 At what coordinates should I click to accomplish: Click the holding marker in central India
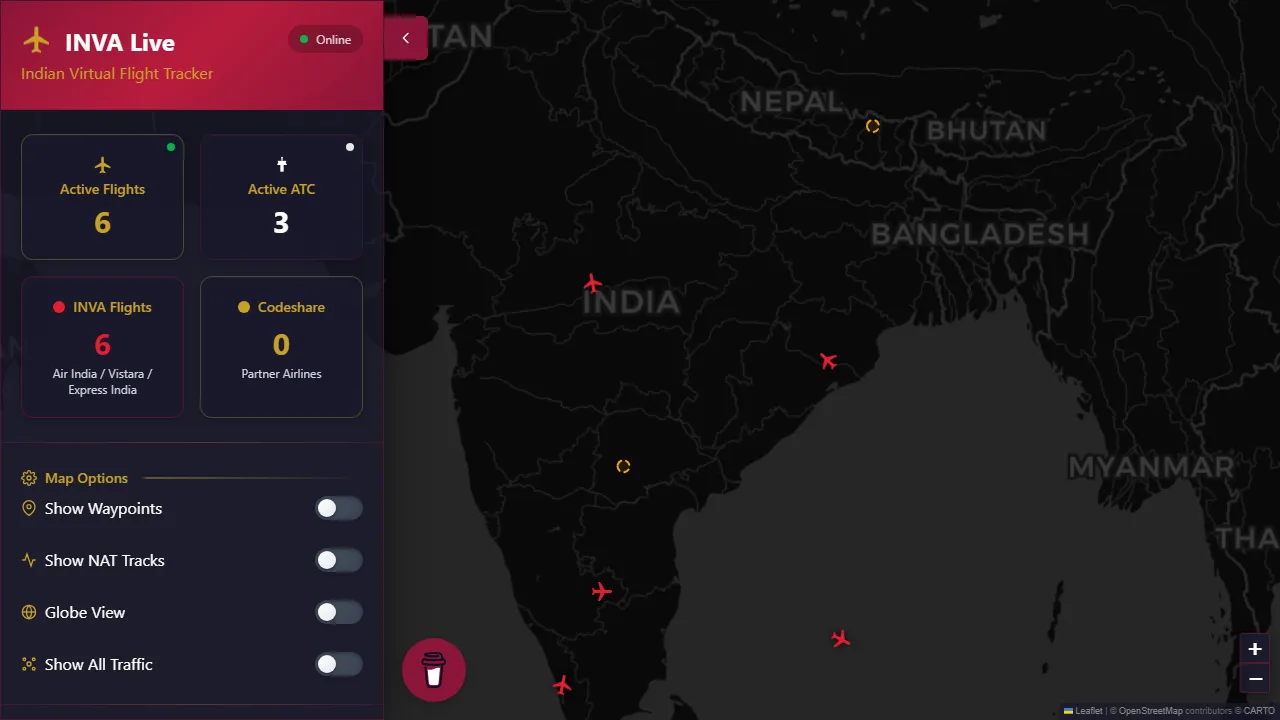pos(622,466)
